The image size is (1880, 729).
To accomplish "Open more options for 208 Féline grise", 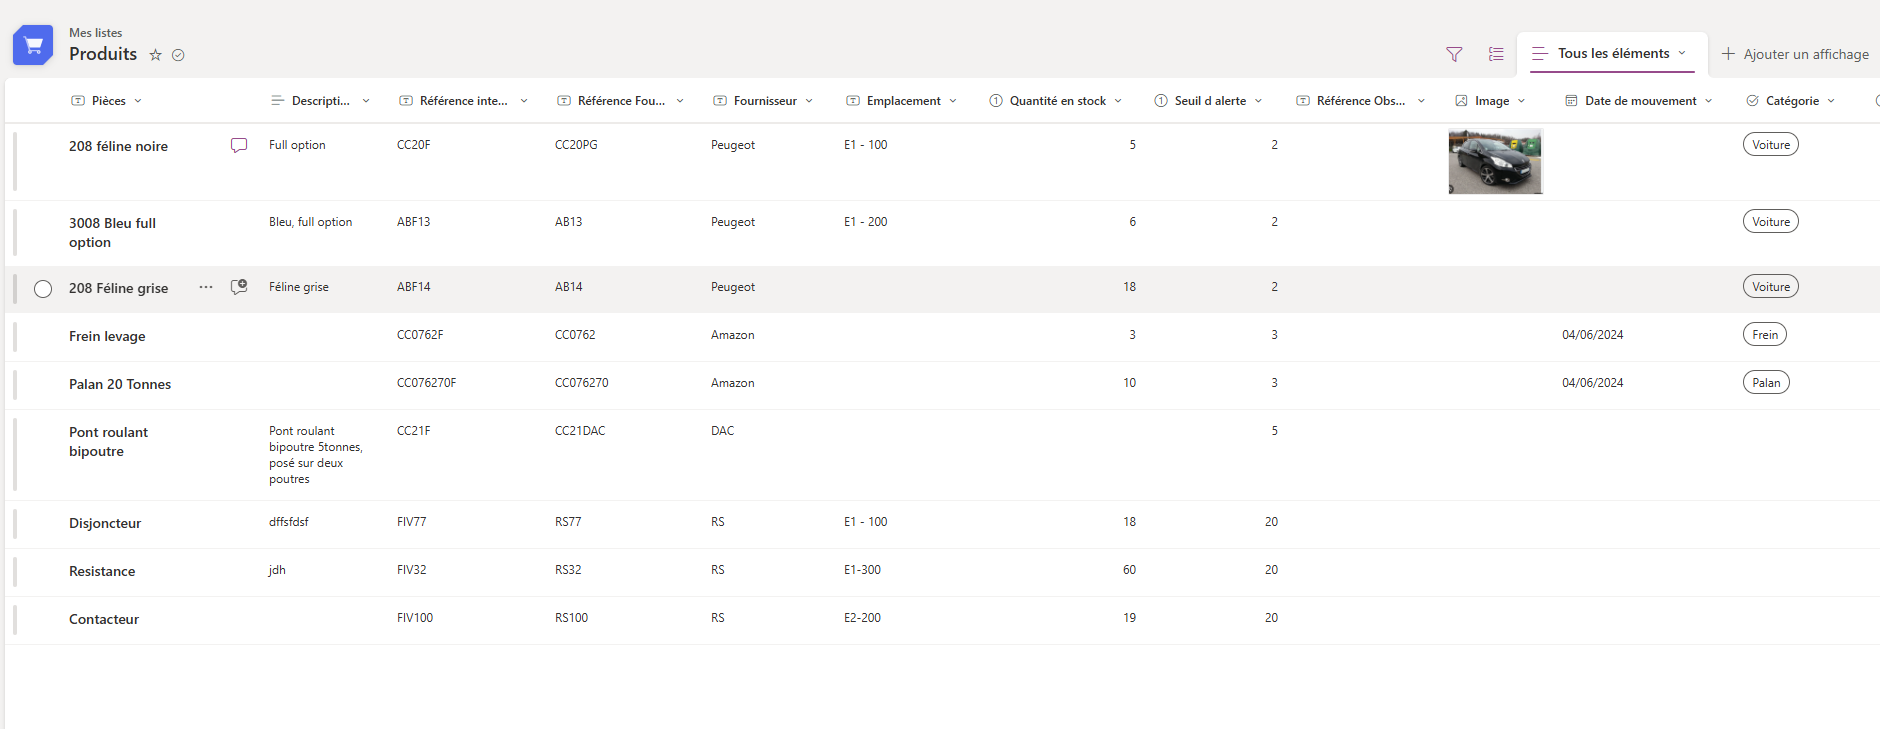I will pos(206,287).
